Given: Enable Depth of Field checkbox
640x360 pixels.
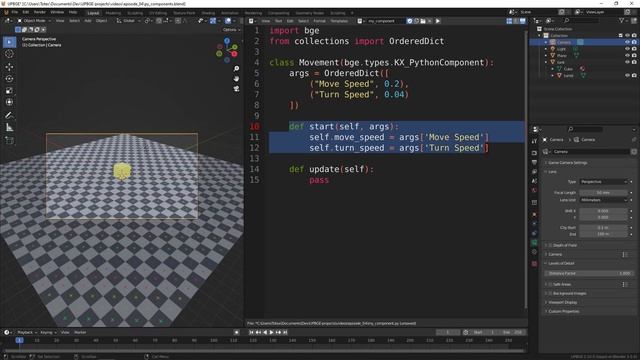Looking at the screenshot, I should (550, 245).
